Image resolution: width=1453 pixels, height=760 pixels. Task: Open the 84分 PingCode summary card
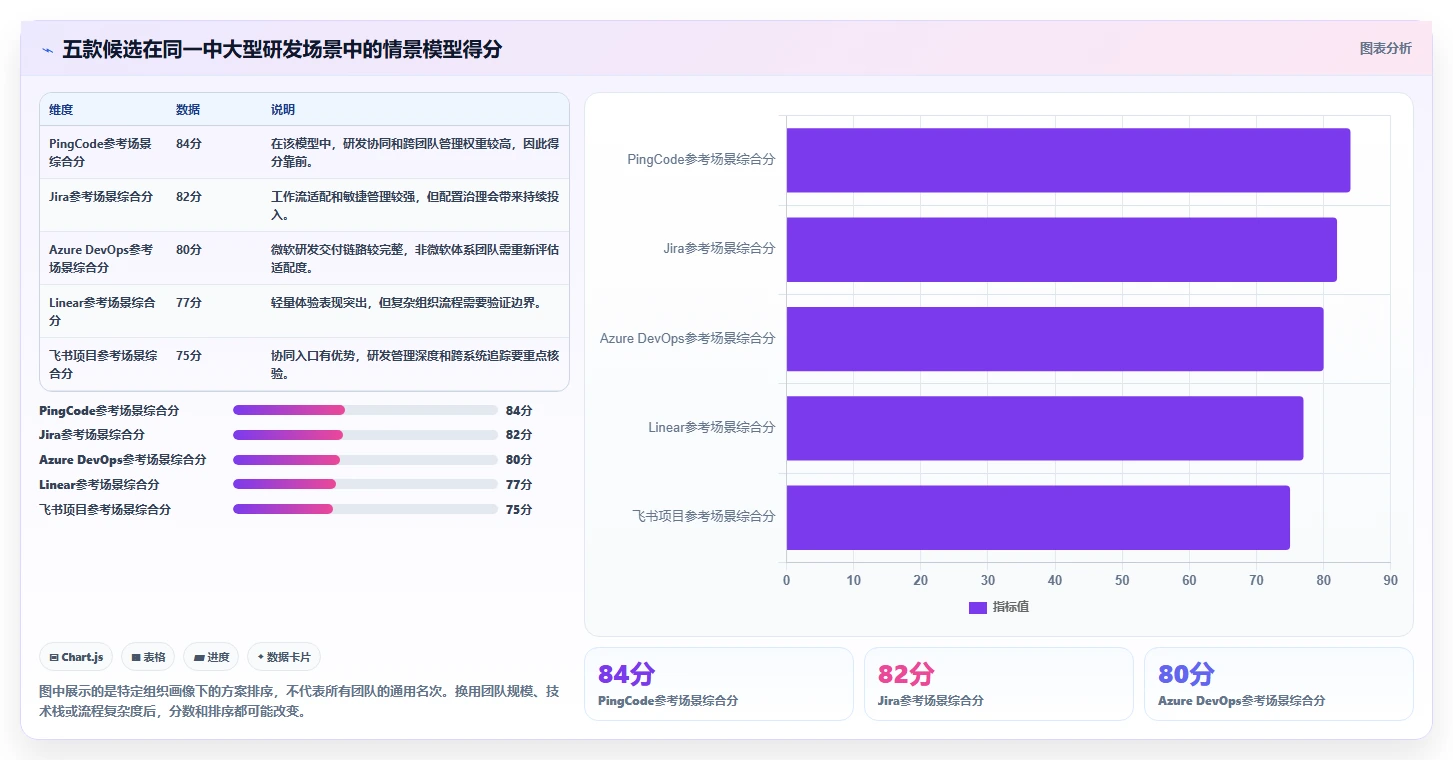point(719,684)
